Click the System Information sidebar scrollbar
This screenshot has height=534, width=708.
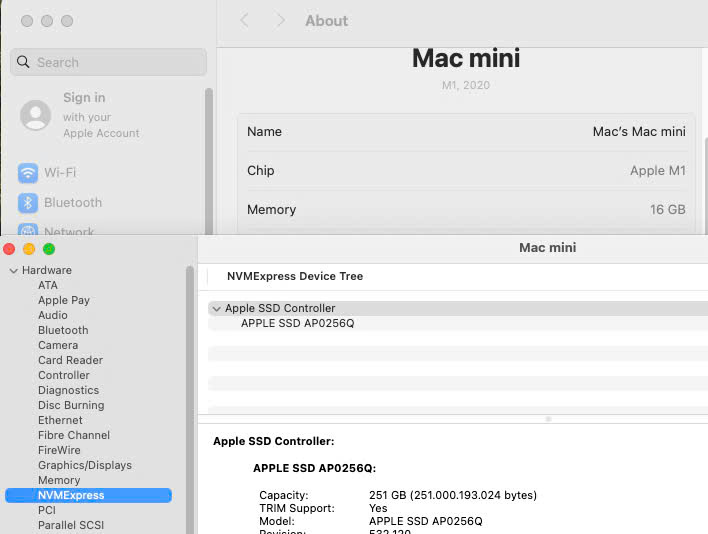coord(190,400)
